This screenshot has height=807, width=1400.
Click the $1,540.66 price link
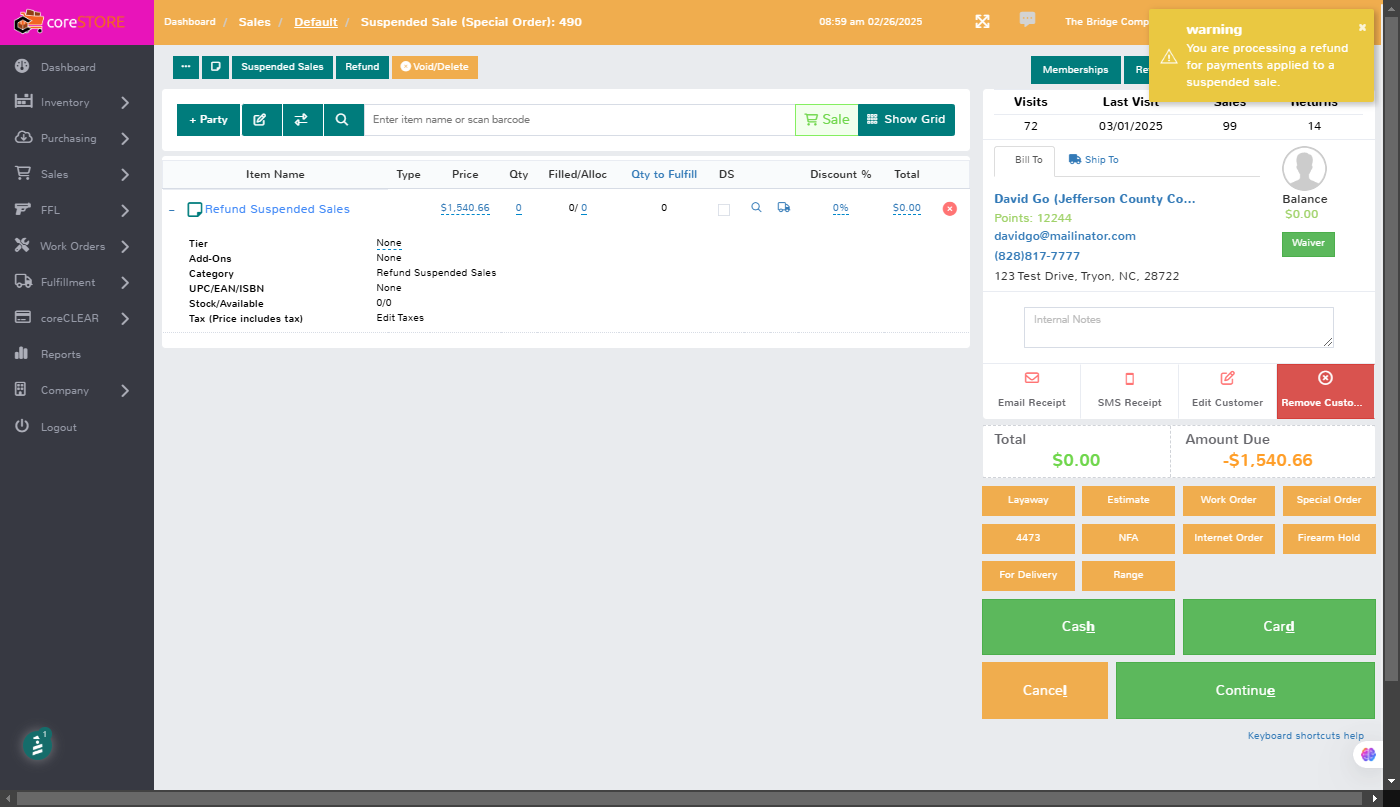coord(465,208)
